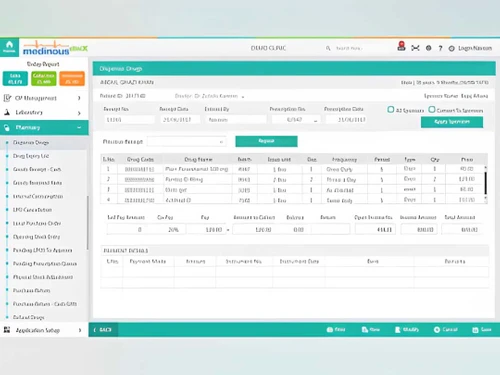Open the settings gear in top bar
This screenshot has height=375, width=500.
(429, 48)
